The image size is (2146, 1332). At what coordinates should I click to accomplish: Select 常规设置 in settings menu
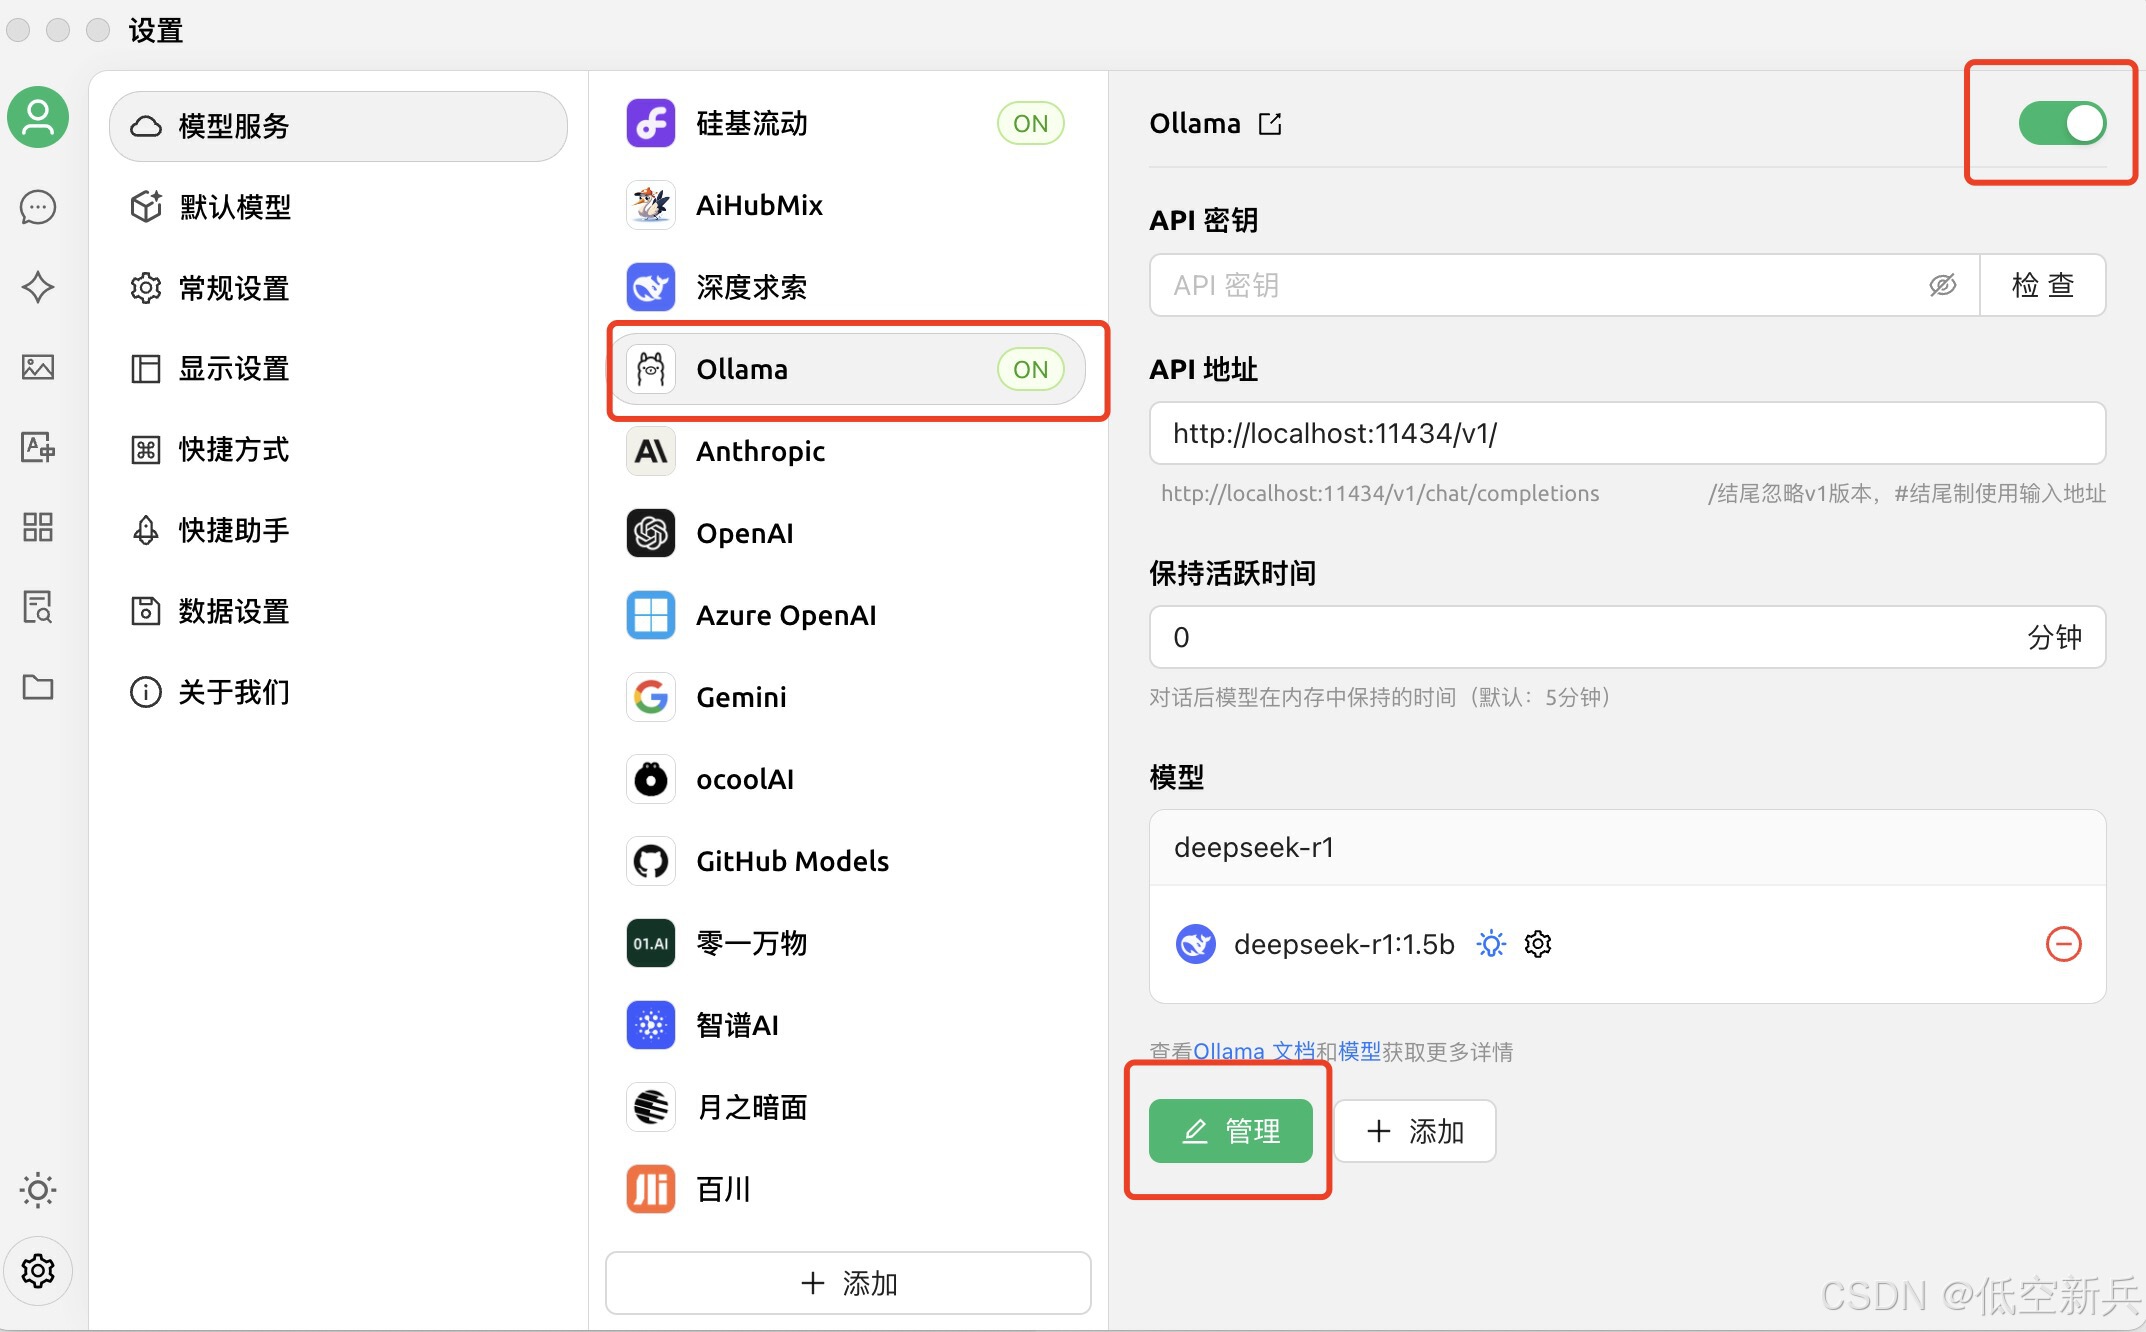pyautogui.click(x=234, y=288)
